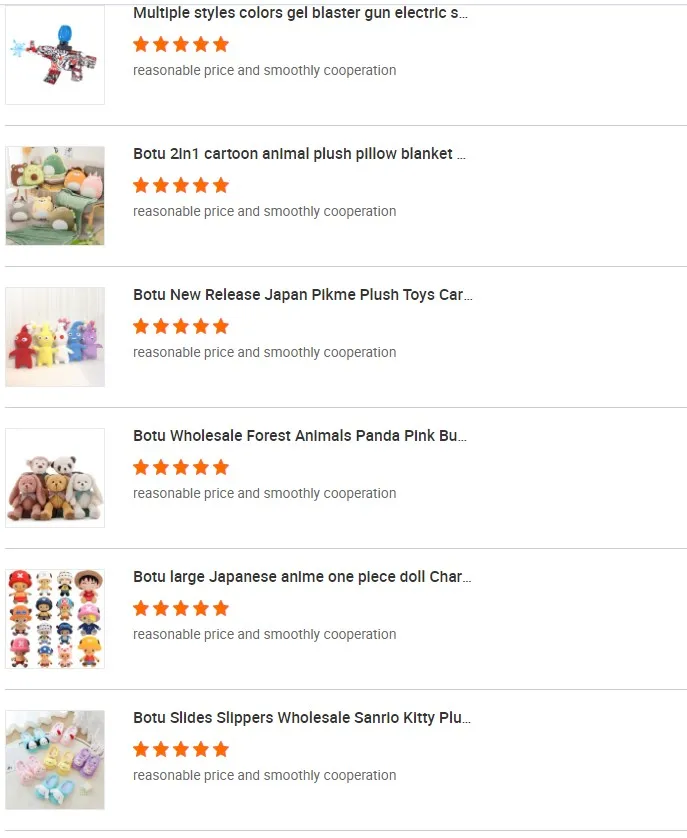Viewport: 687px width, 838px height.
Task: Select the third star under Slides Slippers title
Action: pyautogui.click(x=181, y=749)
